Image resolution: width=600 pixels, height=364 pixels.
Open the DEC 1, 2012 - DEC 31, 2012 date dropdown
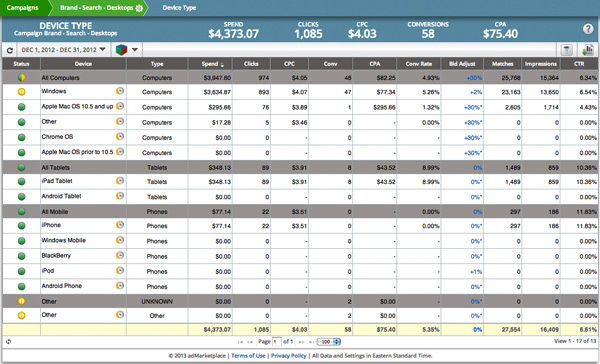coord(64,50)
